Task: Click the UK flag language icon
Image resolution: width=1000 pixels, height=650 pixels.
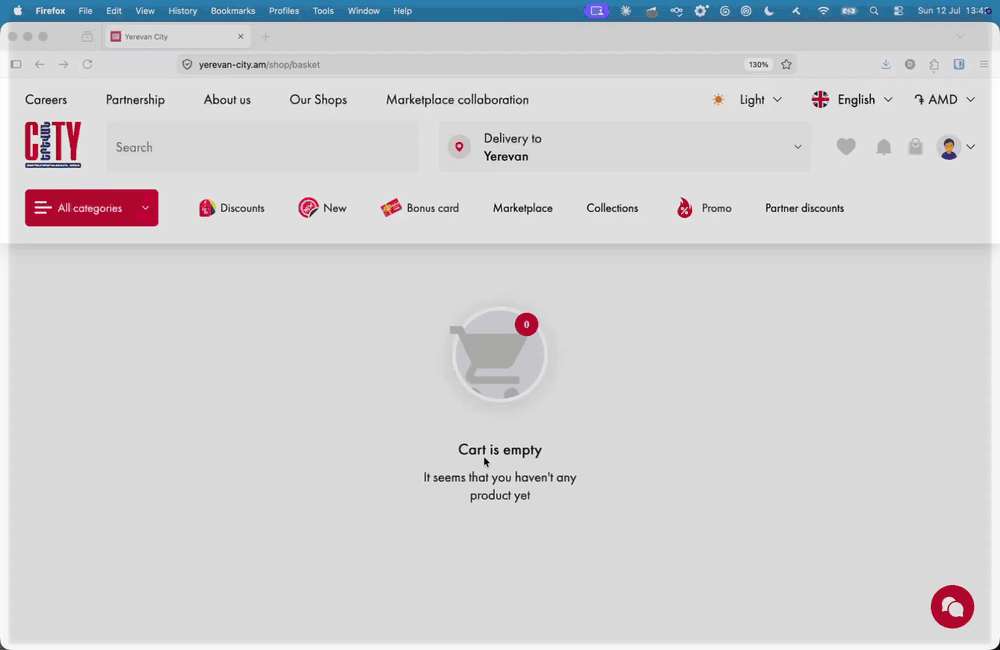Action: pyautogui.click(x=820, y=100)
